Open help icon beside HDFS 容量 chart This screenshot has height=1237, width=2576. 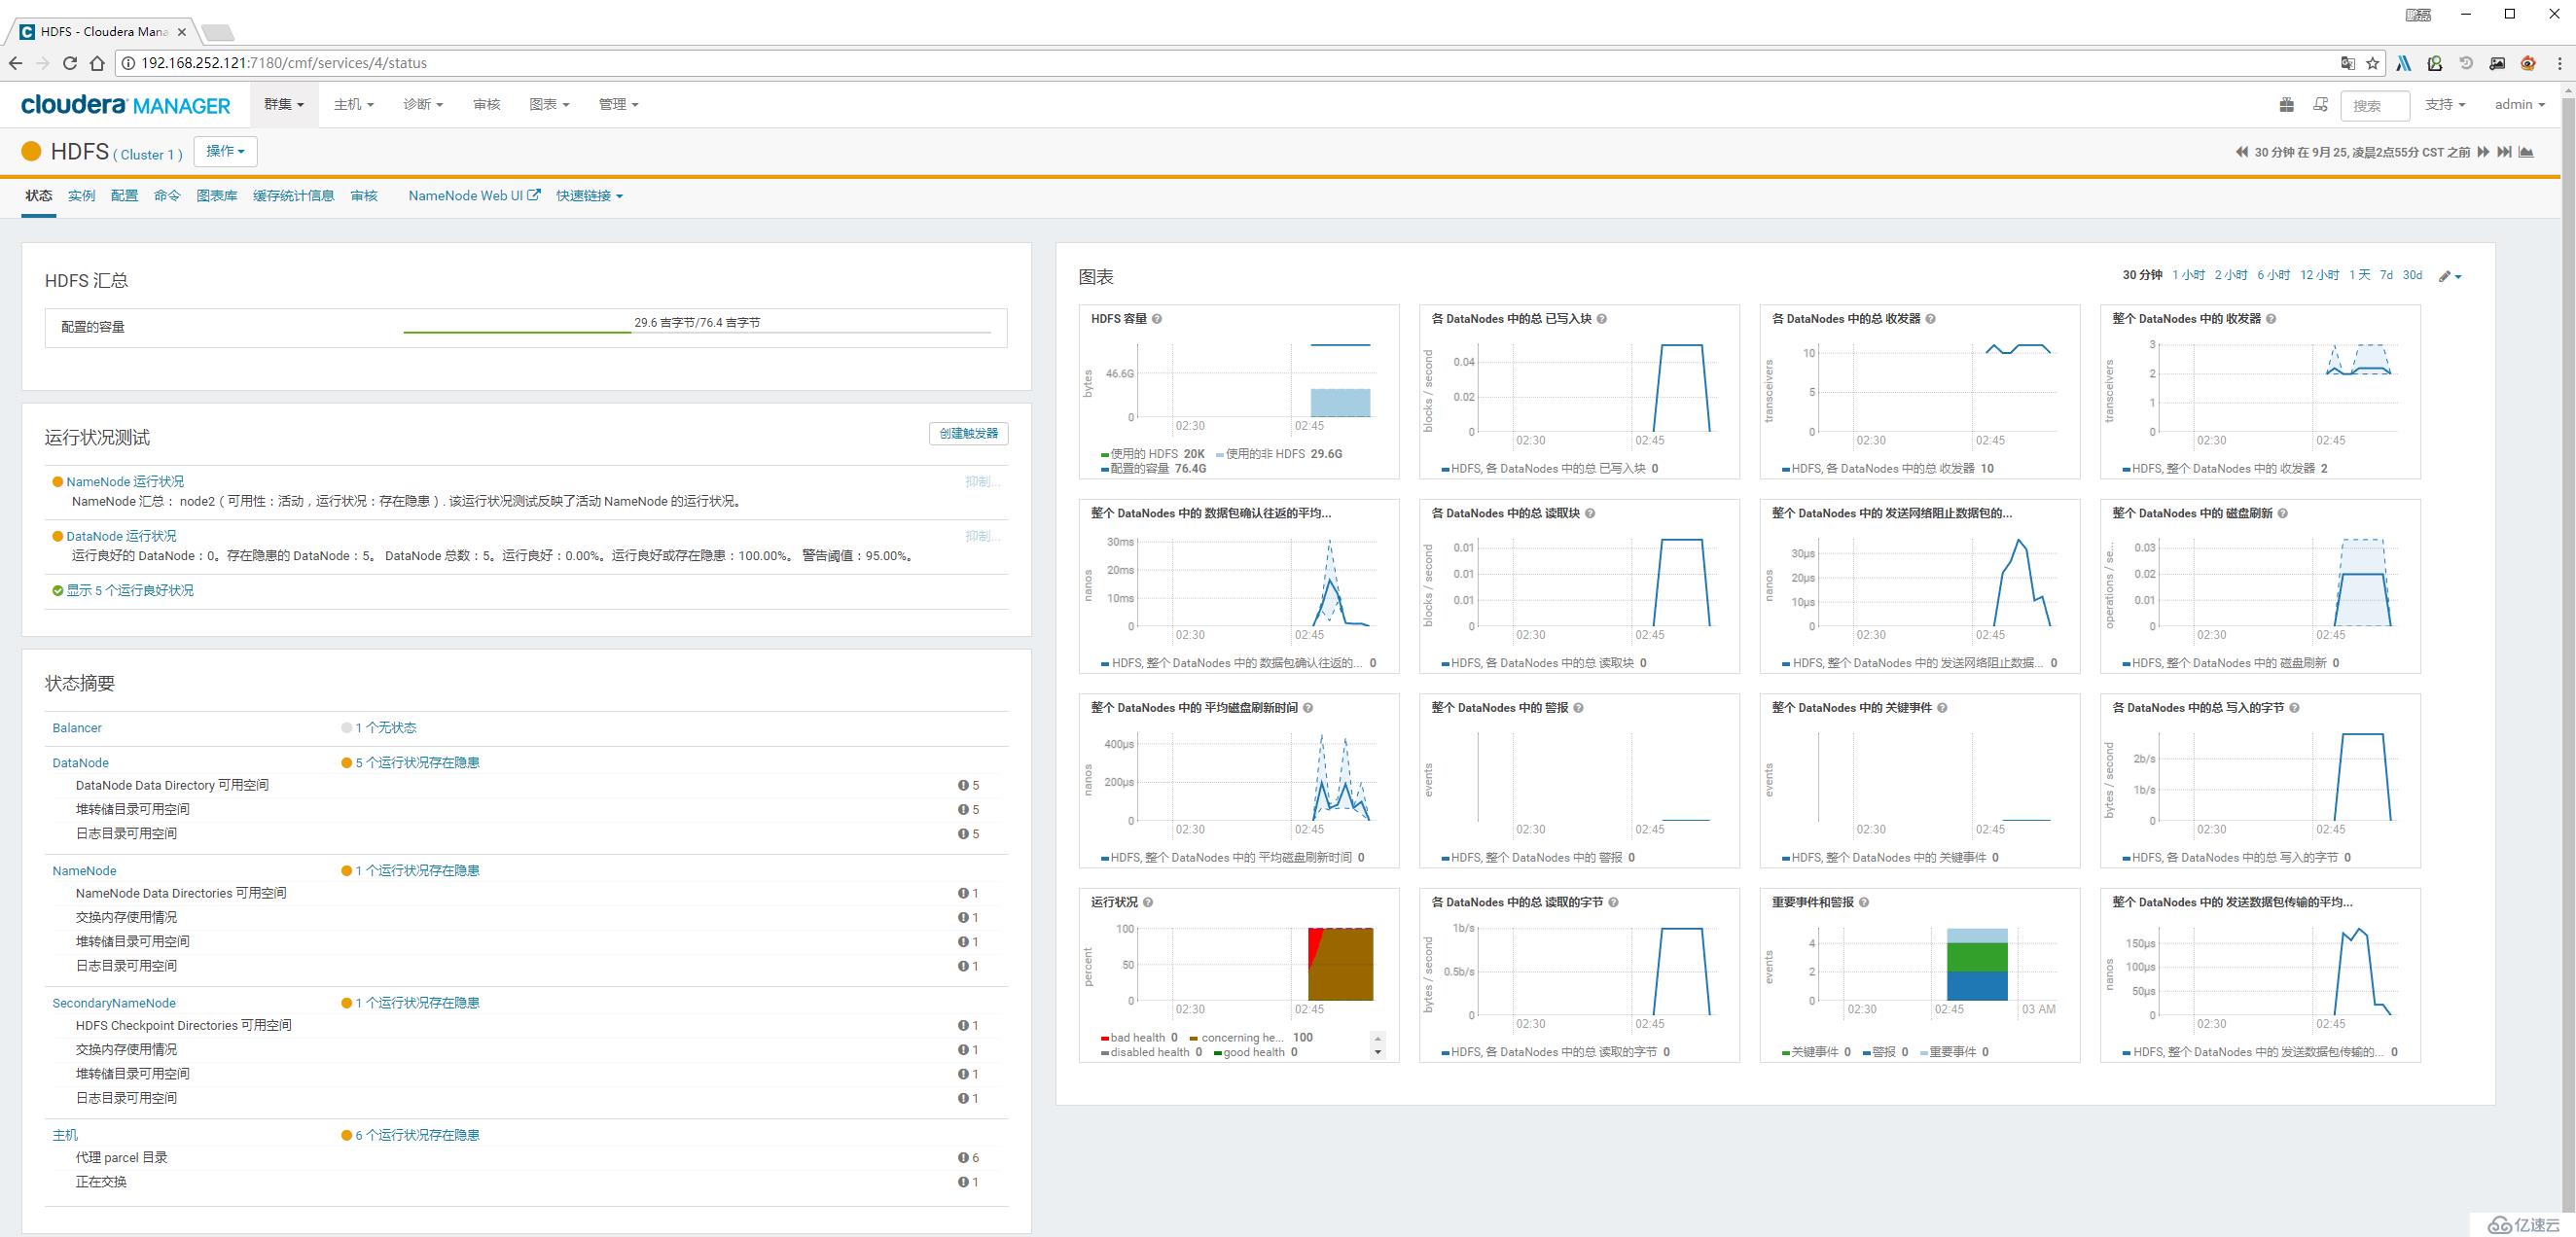pyautogui.click(x=1157, y=319)
